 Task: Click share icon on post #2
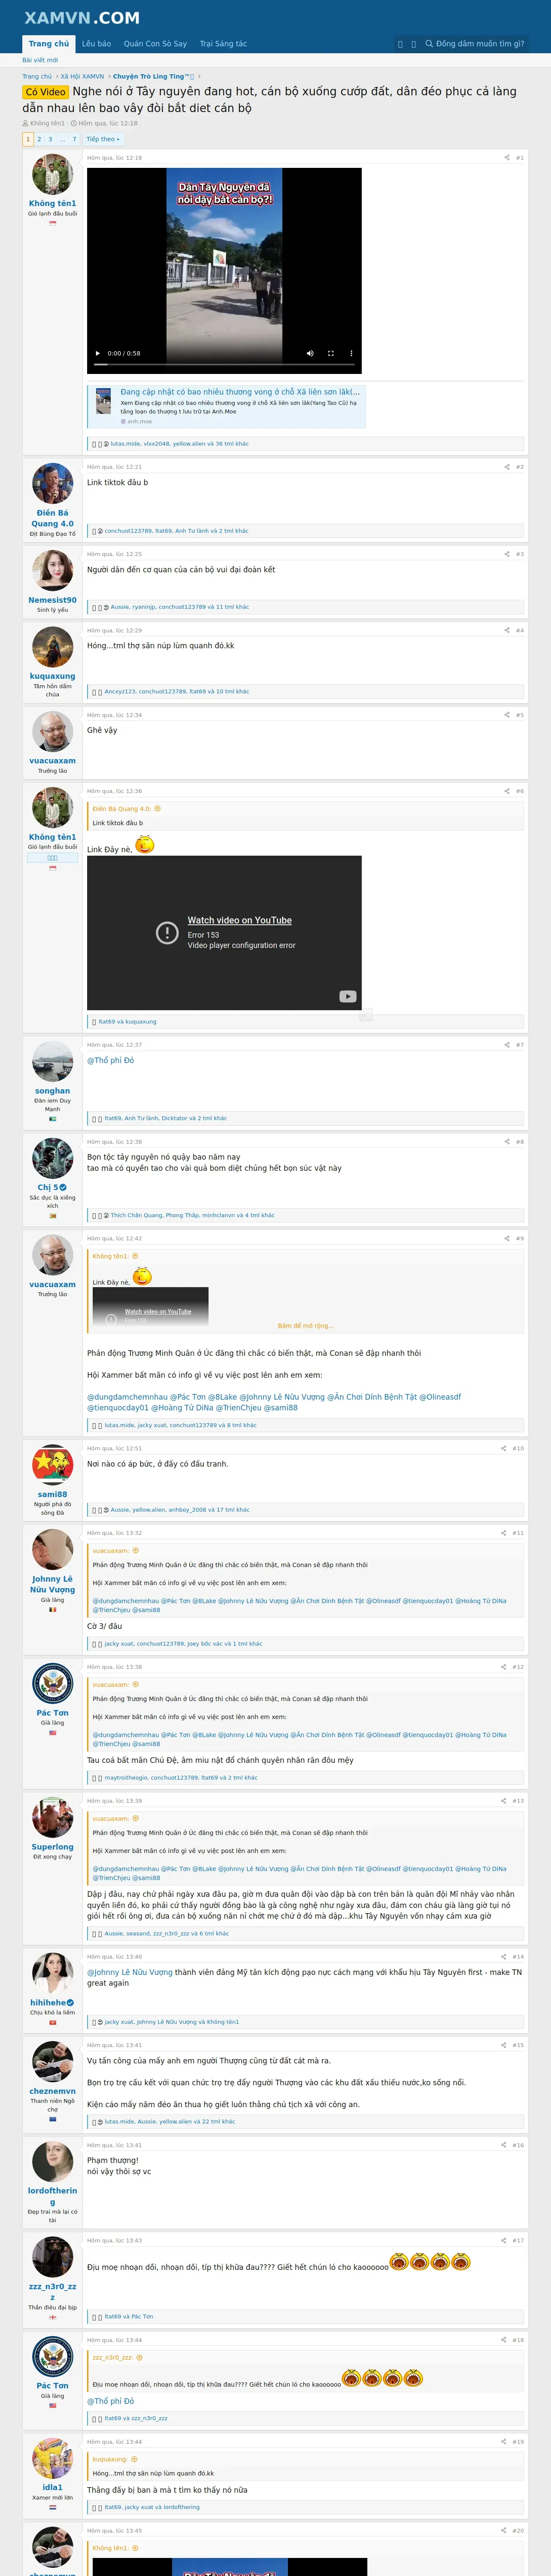click(507, 467)
